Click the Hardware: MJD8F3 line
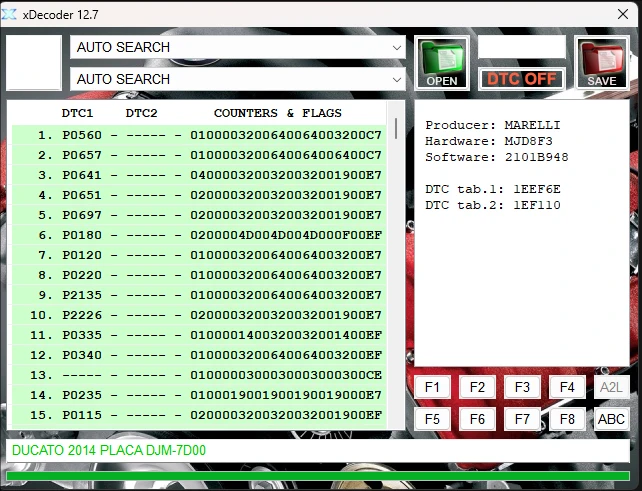This screenshot has width=642, height=491. (x=489, y=141)
